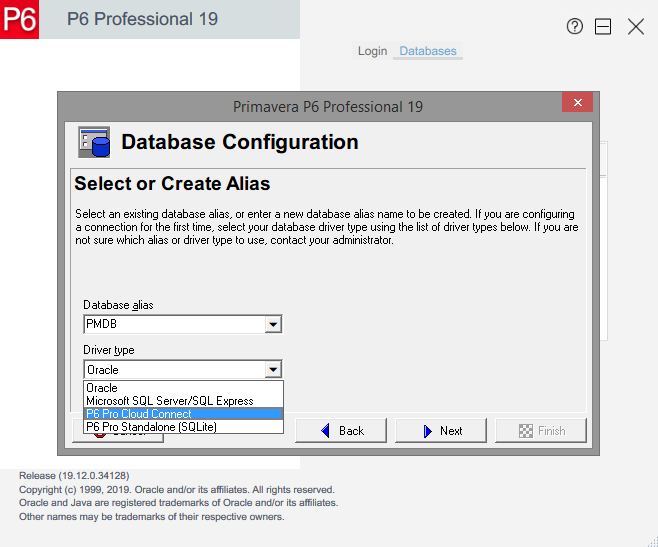The height and width of the screenshot is (547, 658).
Task: Click the Database alias label
Action: pyautogui.click(x=118, y=305)
